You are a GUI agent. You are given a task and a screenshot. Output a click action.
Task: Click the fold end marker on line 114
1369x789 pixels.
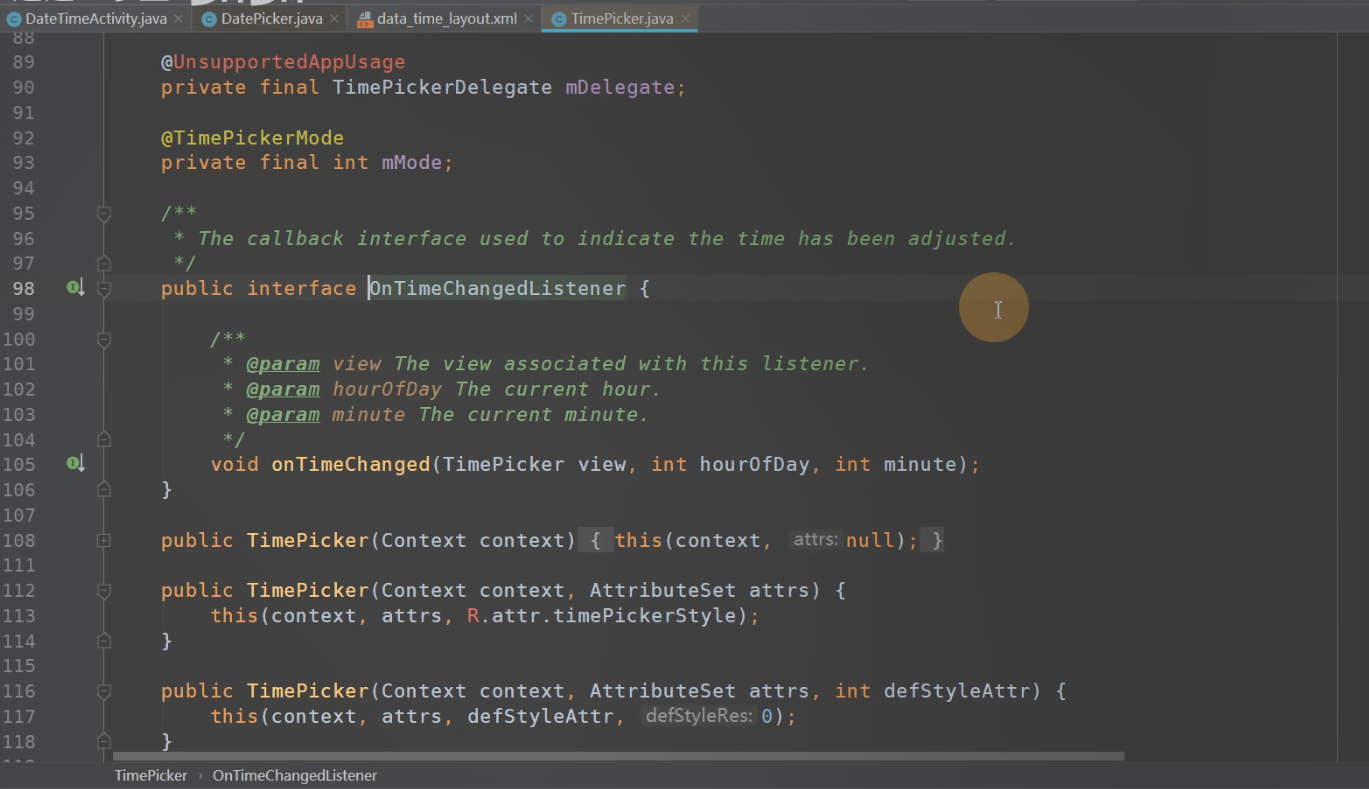tap(103, 640)
